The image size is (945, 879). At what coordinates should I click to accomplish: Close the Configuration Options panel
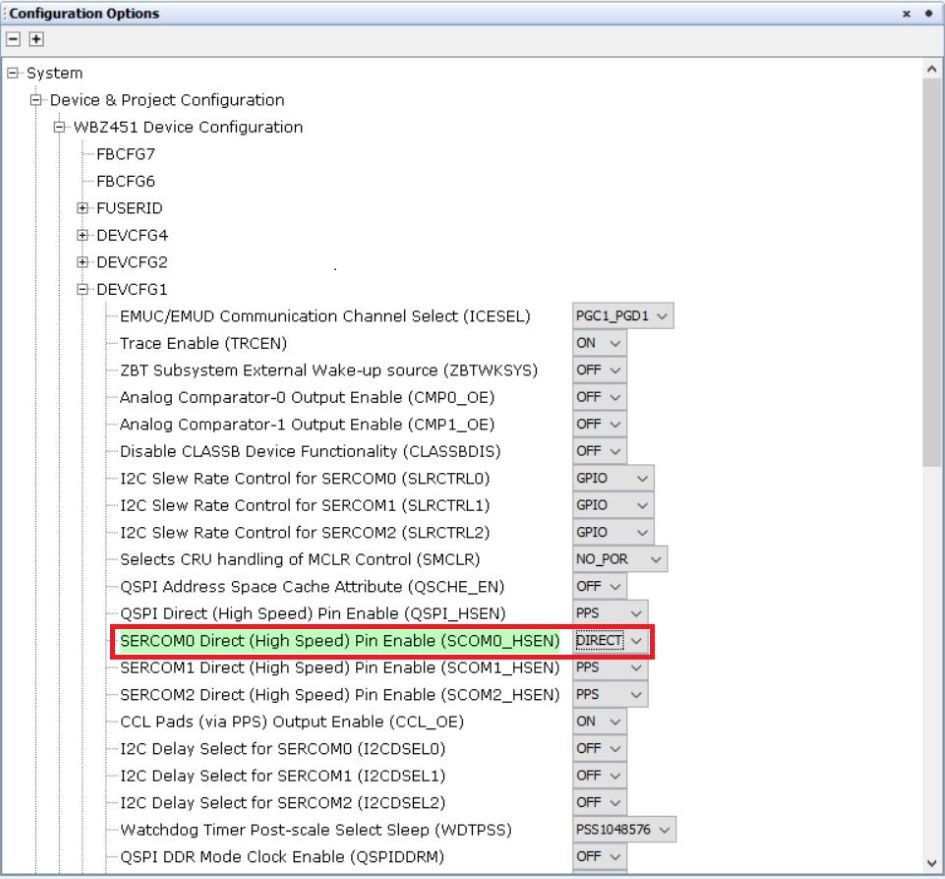coord(907,14)
